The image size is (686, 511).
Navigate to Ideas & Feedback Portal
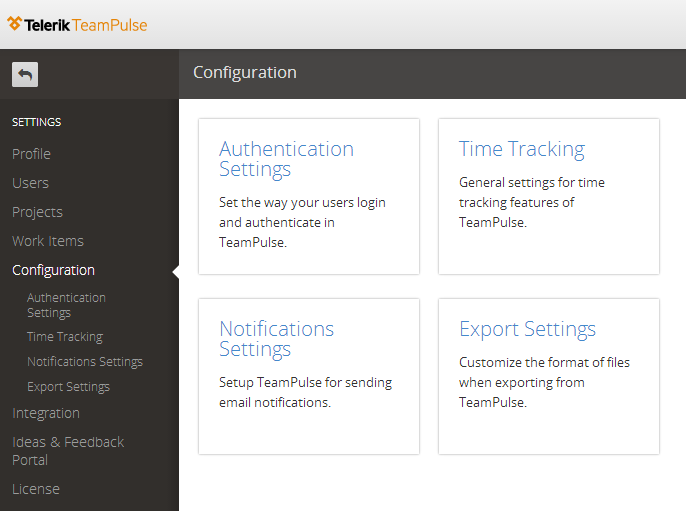tap(68, 451)
